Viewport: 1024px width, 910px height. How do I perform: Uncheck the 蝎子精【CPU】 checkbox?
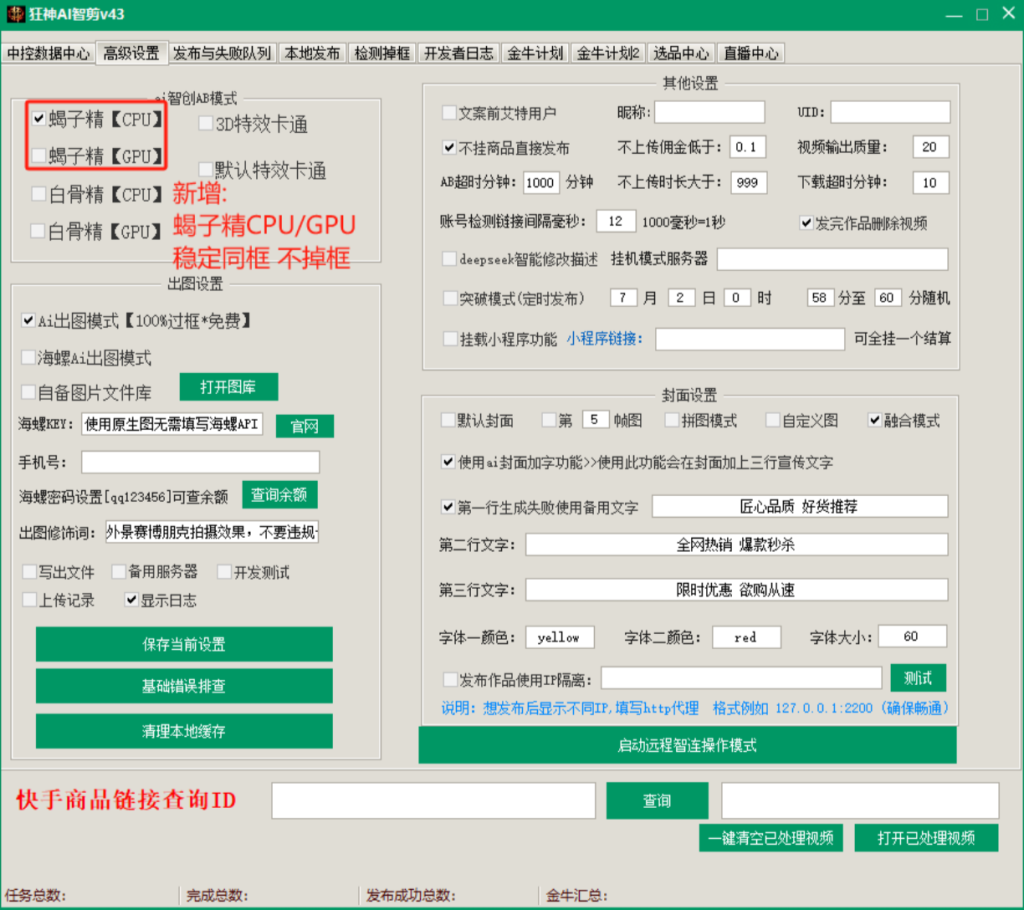point(39,119)
